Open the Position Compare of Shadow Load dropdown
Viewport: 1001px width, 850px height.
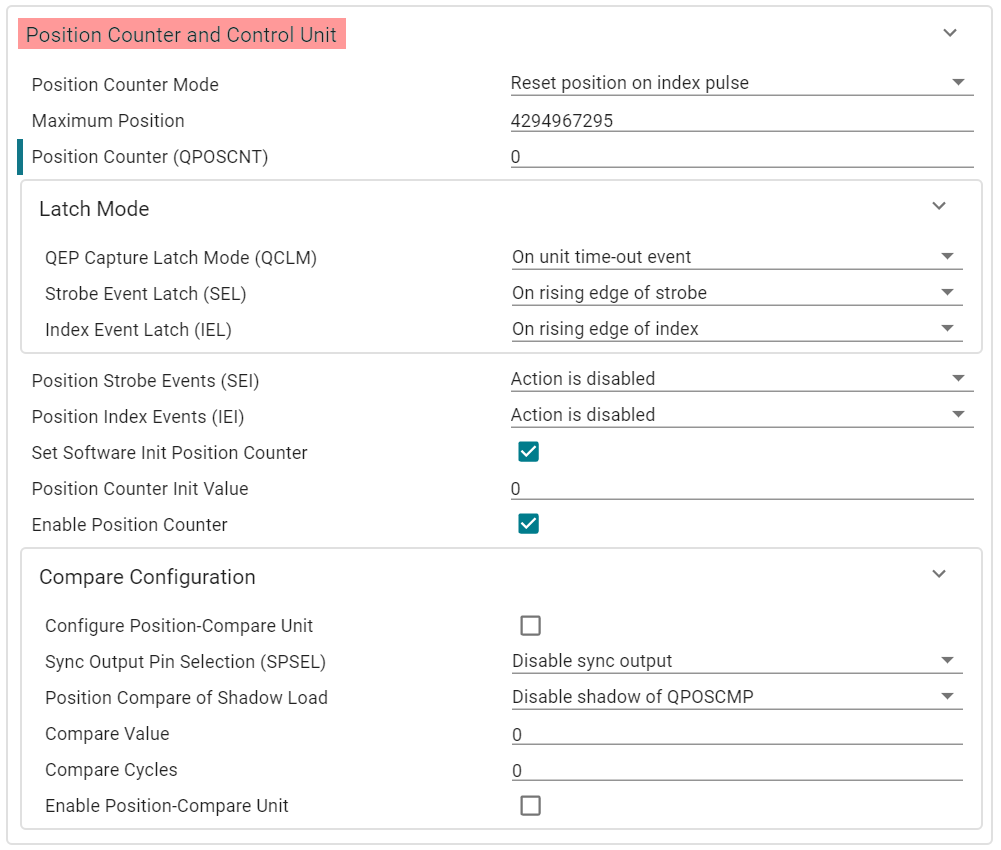[x=736, y=697]
